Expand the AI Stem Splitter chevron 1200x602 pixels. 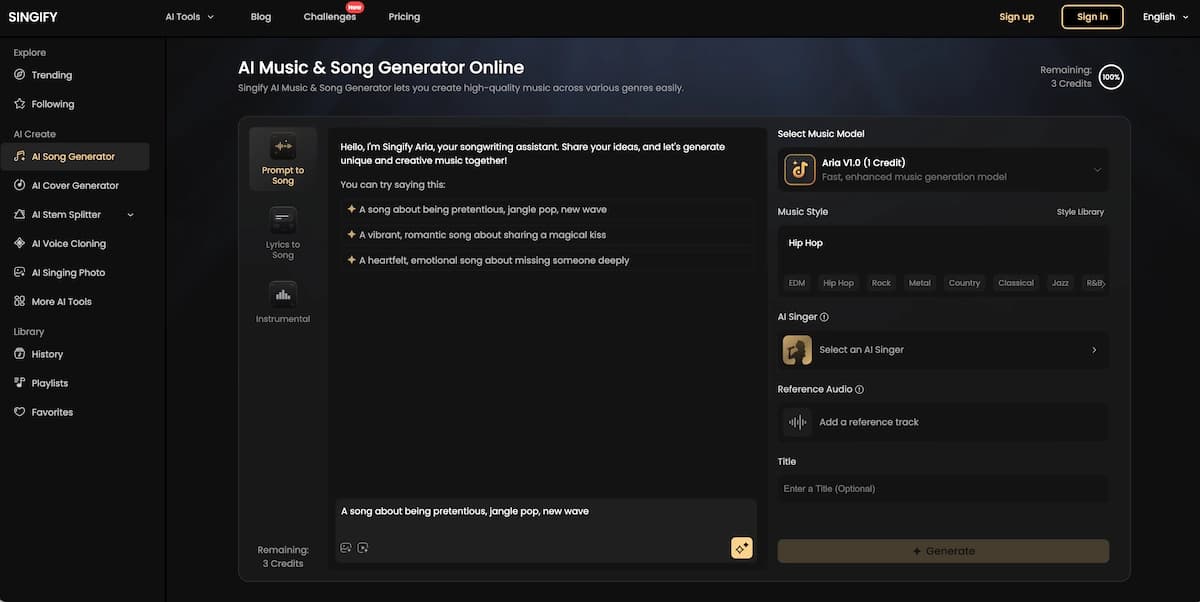(130, 215)
